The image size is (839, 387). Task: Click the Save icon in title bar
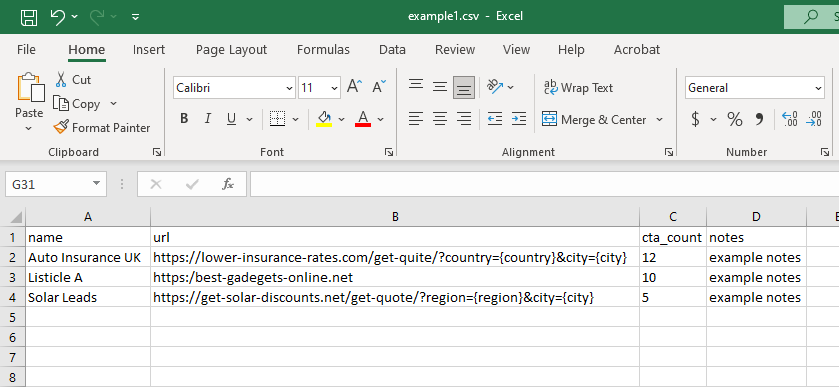29,17
